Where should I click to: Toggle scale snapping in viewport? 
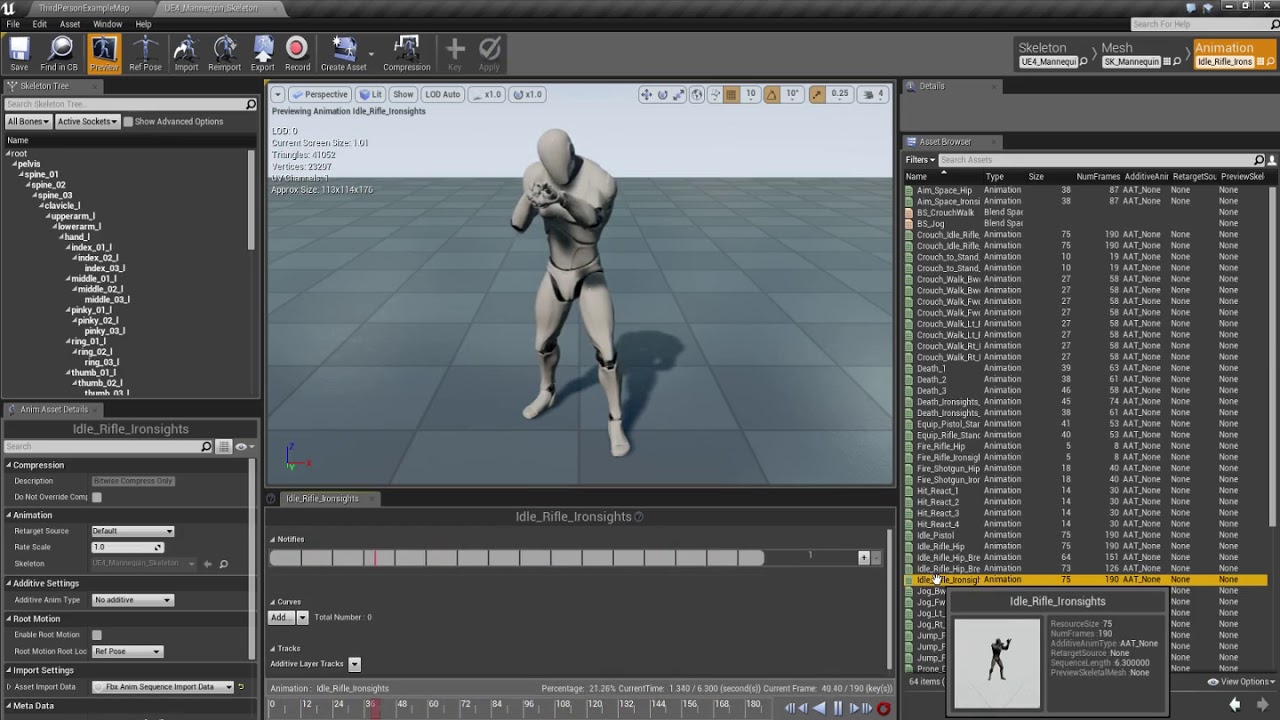[x=817, y=94]
